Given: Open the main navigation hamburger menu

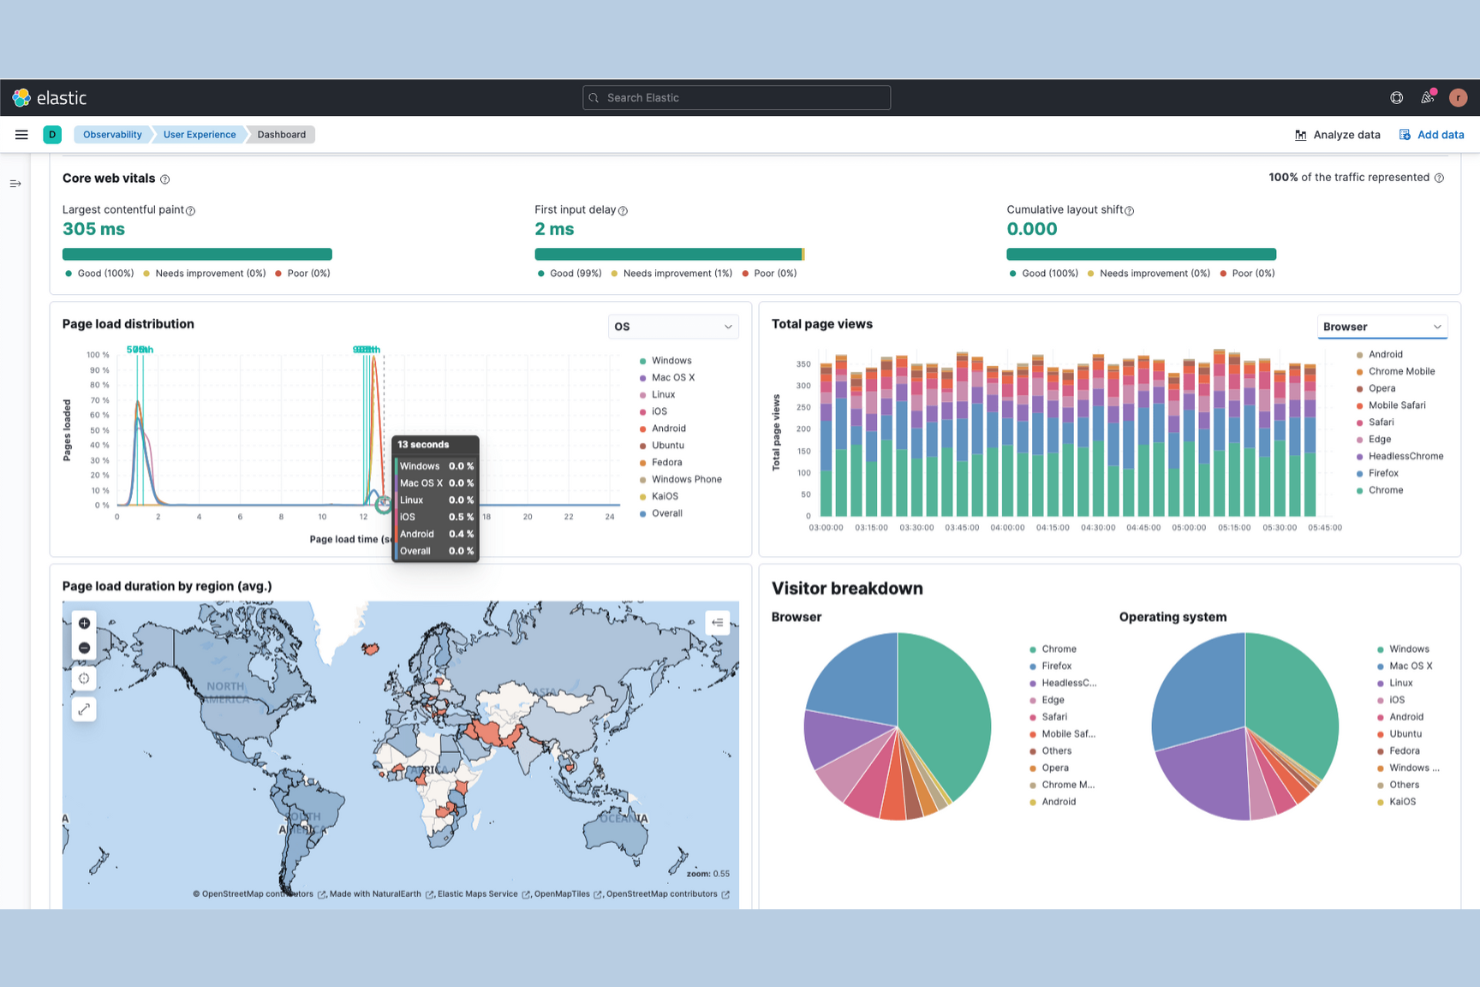Looking at the screenshot, I should [21, 134].
